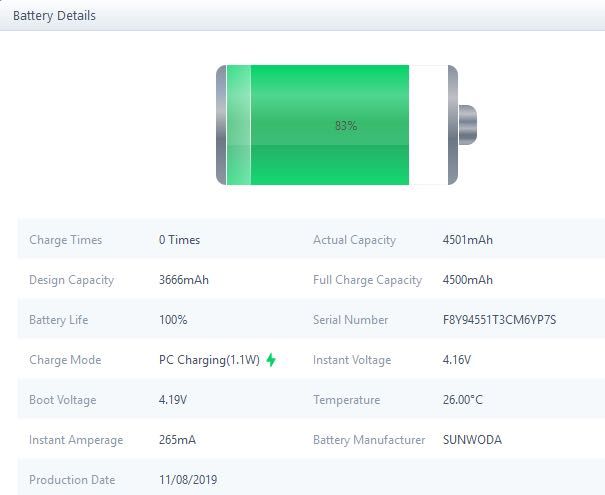The height and width of the screenshot is (495, 605).
Task: Click the Charge Mode field label
Action: point(65,360)
